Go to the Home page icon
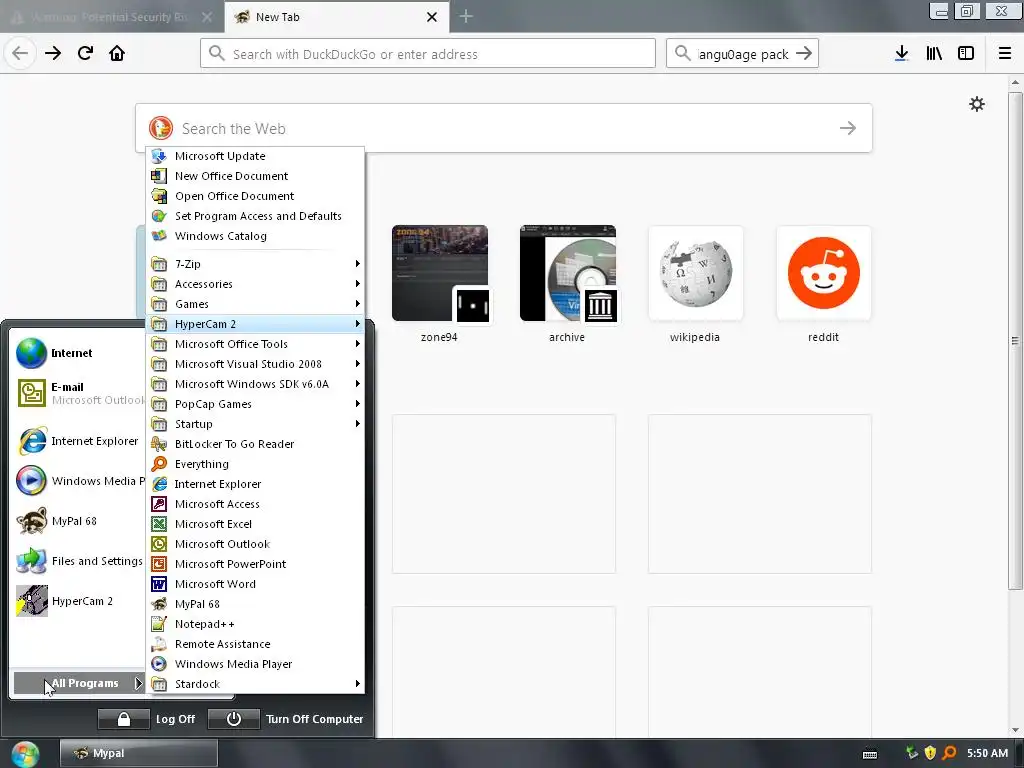 pyautogui.click(x=117, y=54)
